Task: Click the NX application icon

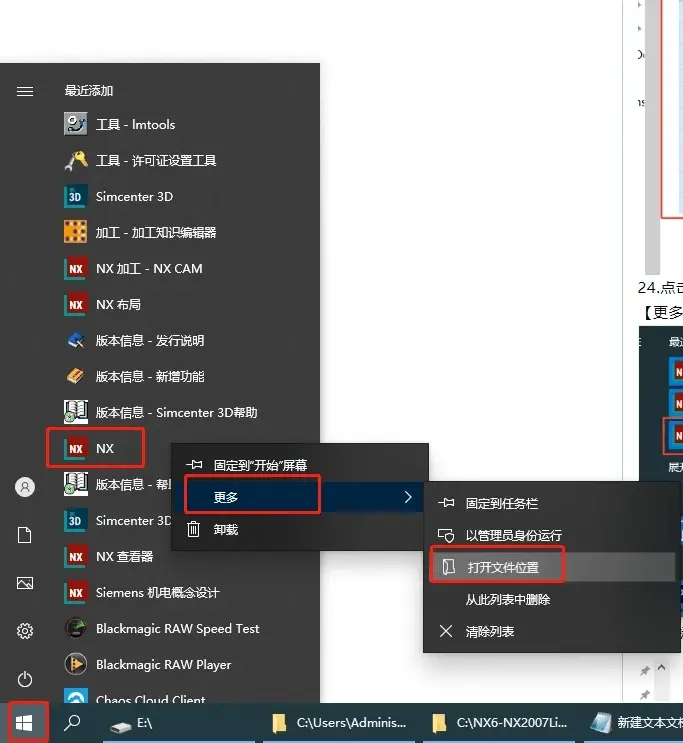Action: coord(75,448)
